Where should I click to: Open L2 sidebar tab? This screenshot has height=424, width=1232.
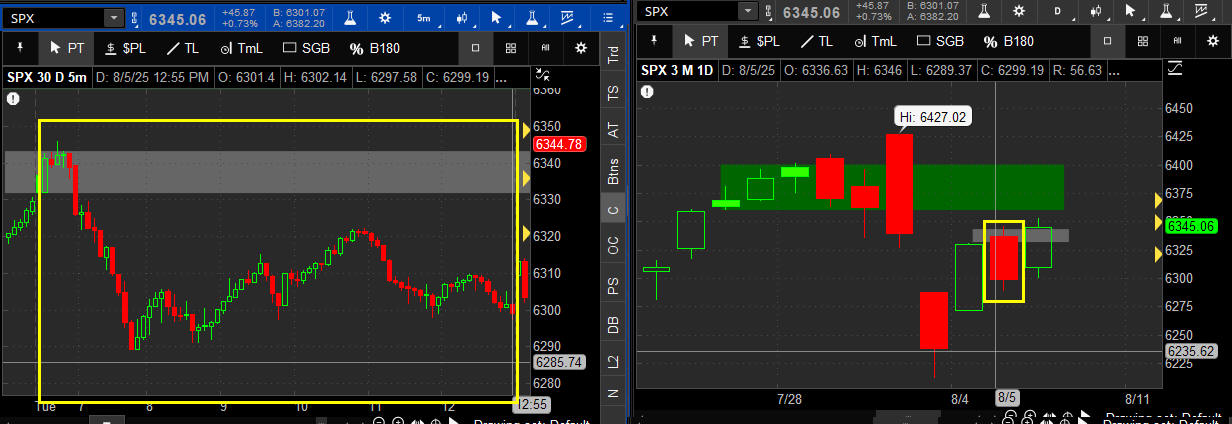[x=613, y=363]
